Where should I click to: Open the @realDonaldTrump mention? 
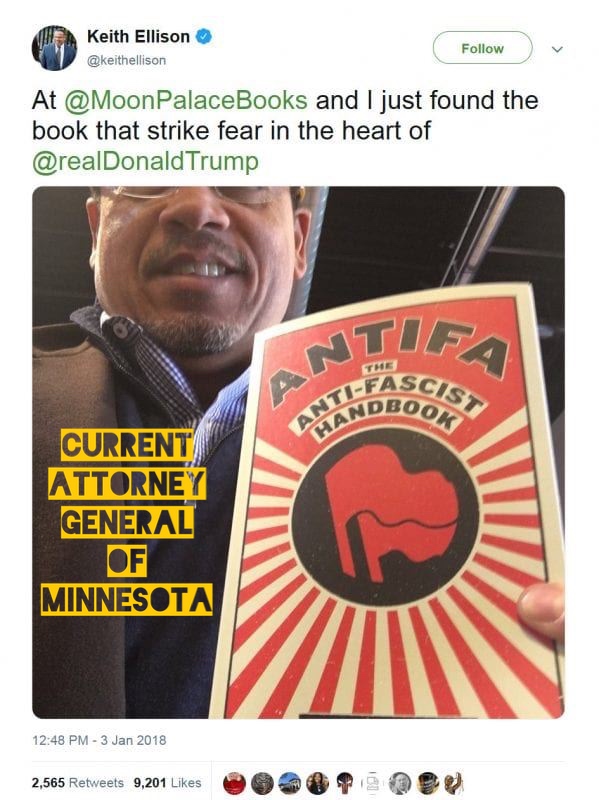[145, 162]
